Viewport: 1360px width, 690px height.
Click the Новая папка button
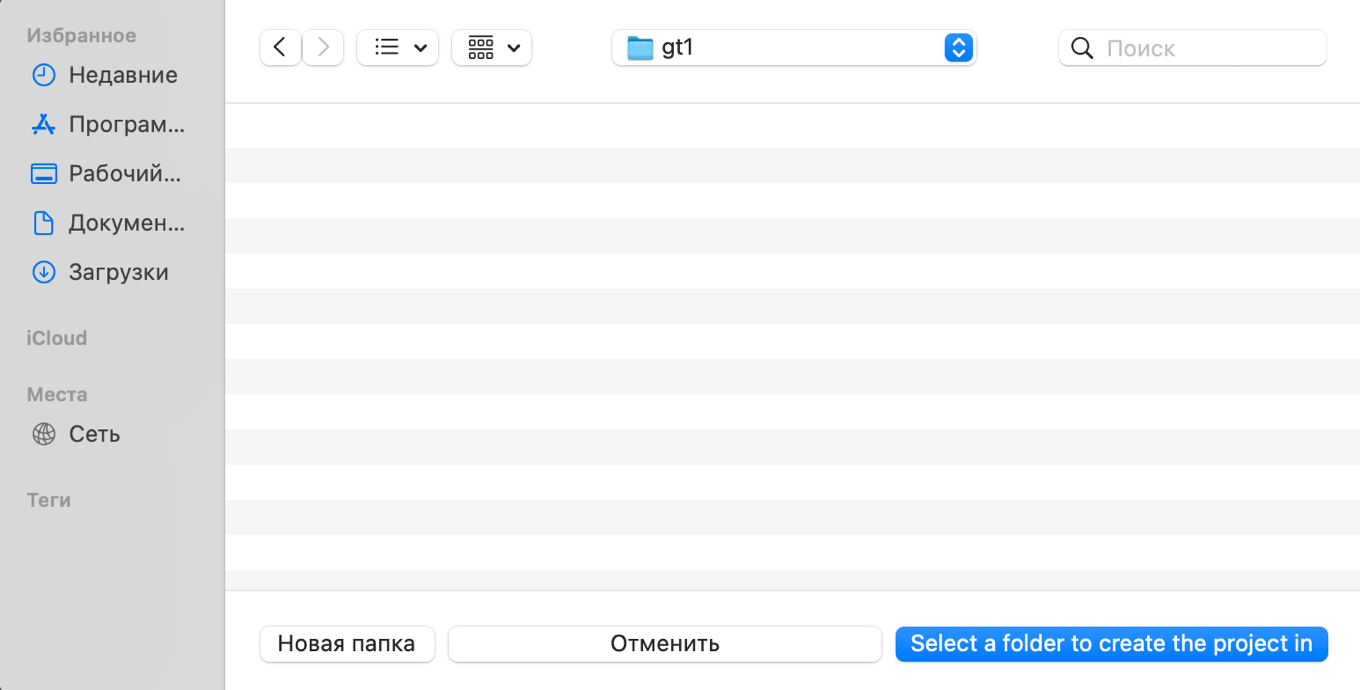coord(346,644)
